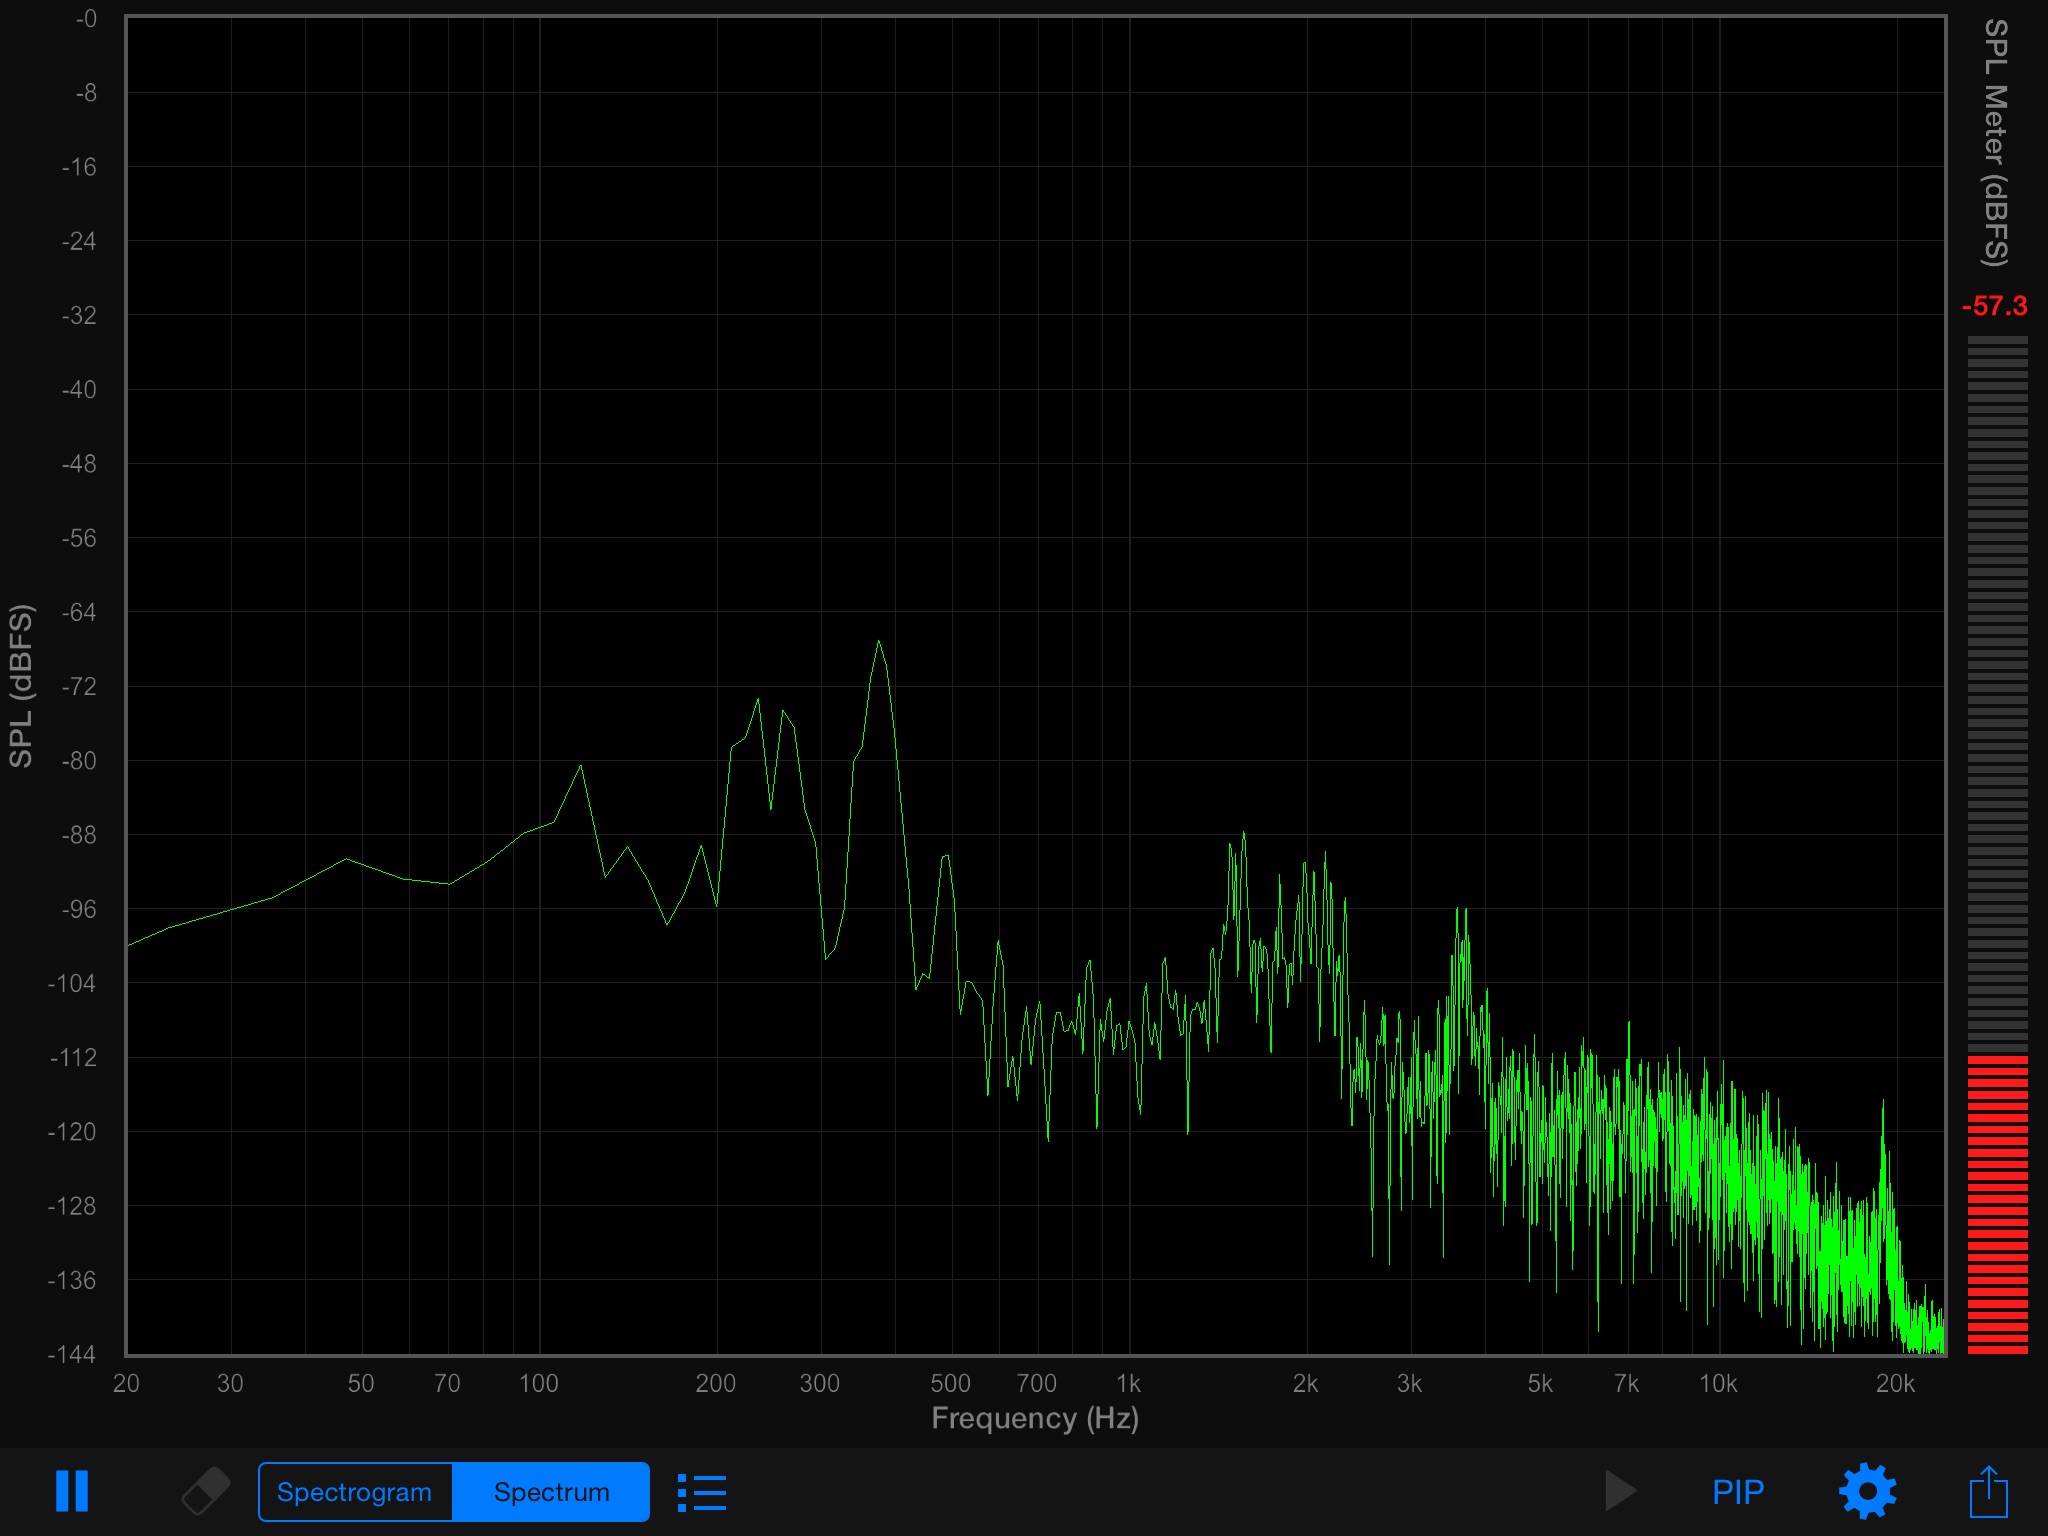Enable PIP mode
Viewport: 2048px width, 1536px height.
(1737, 1492)
